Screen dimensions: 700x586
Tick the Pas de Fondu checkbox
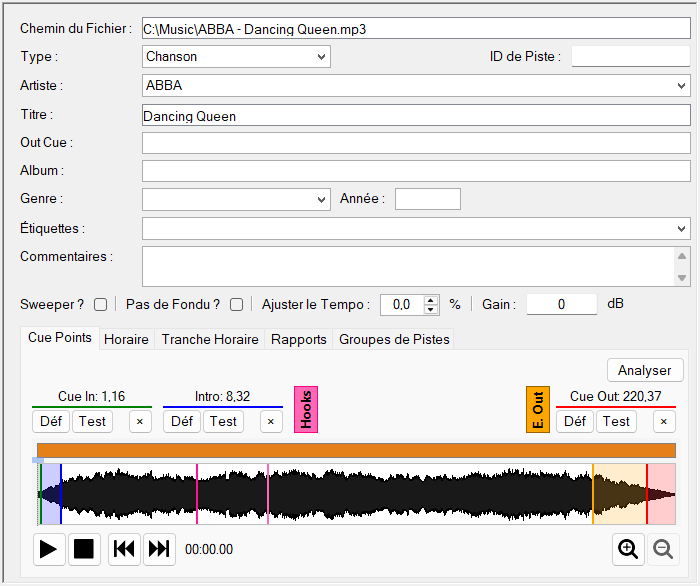(237, 305)
